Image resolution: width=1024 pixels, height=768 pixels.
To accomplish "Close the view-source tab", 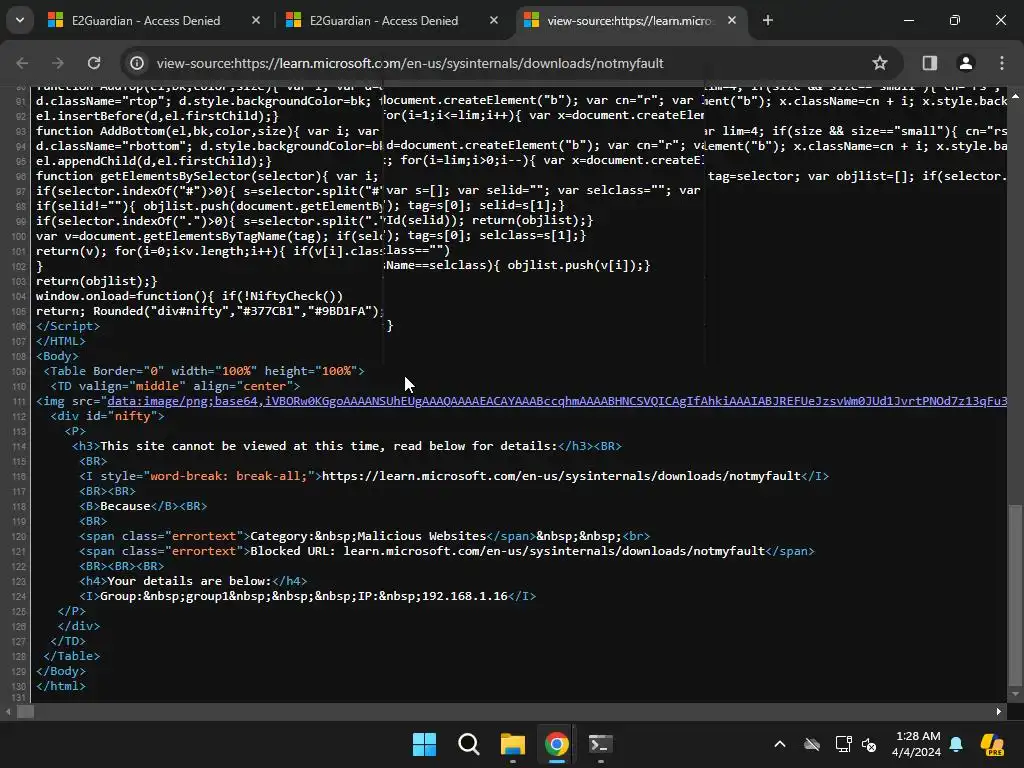I will click(731, 20).
